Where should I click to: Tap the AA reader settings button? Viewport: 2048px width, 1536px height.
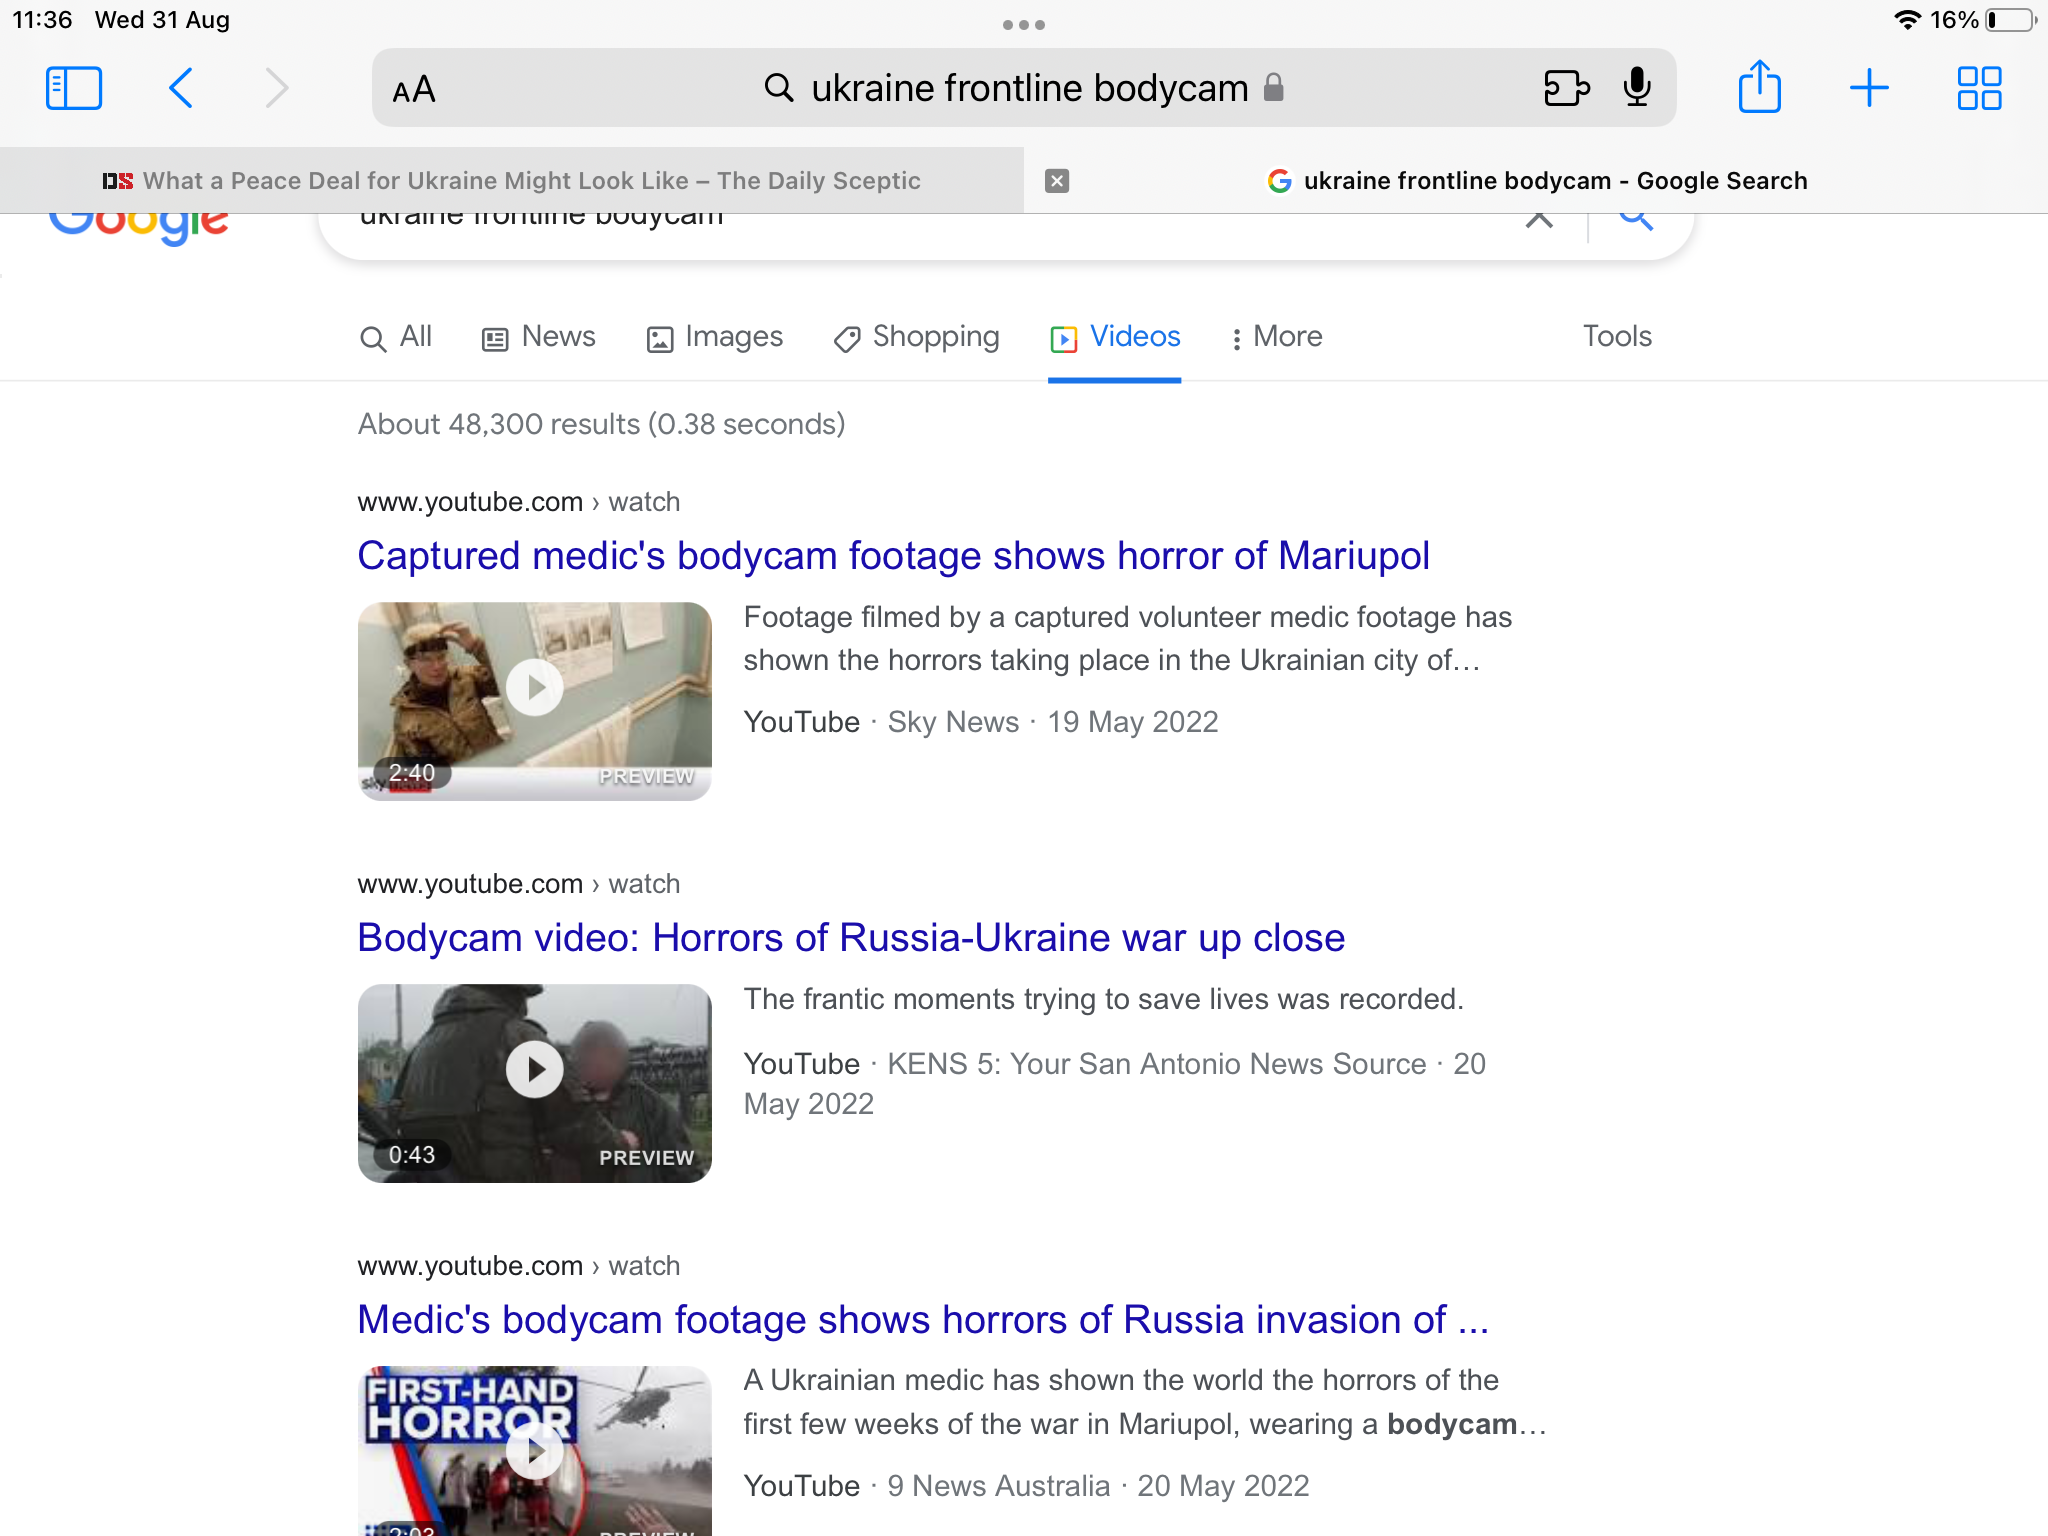[413, 90]
